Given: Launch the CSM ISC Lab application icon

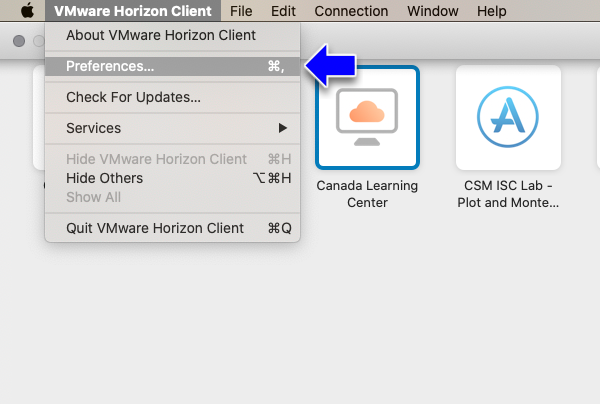Looking at the screenshot, I should tap(508, 117).
